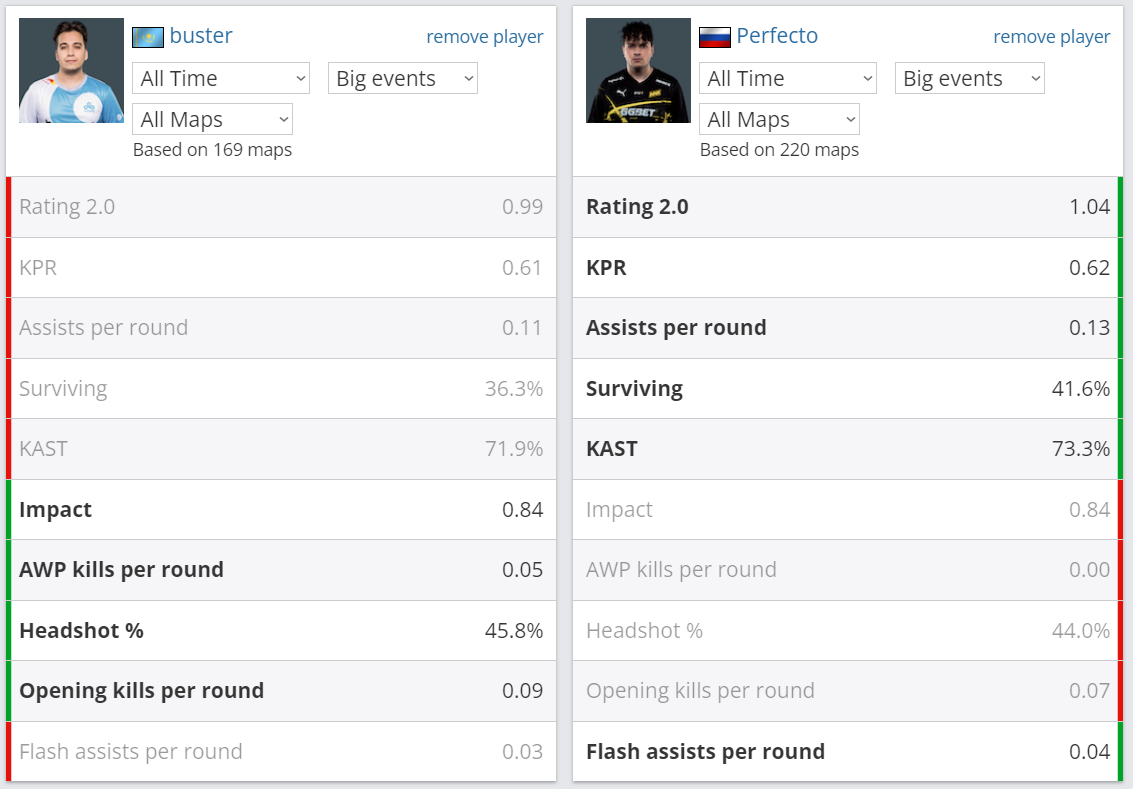
Task: Open buster's player photo
Action: pos(71,70)
